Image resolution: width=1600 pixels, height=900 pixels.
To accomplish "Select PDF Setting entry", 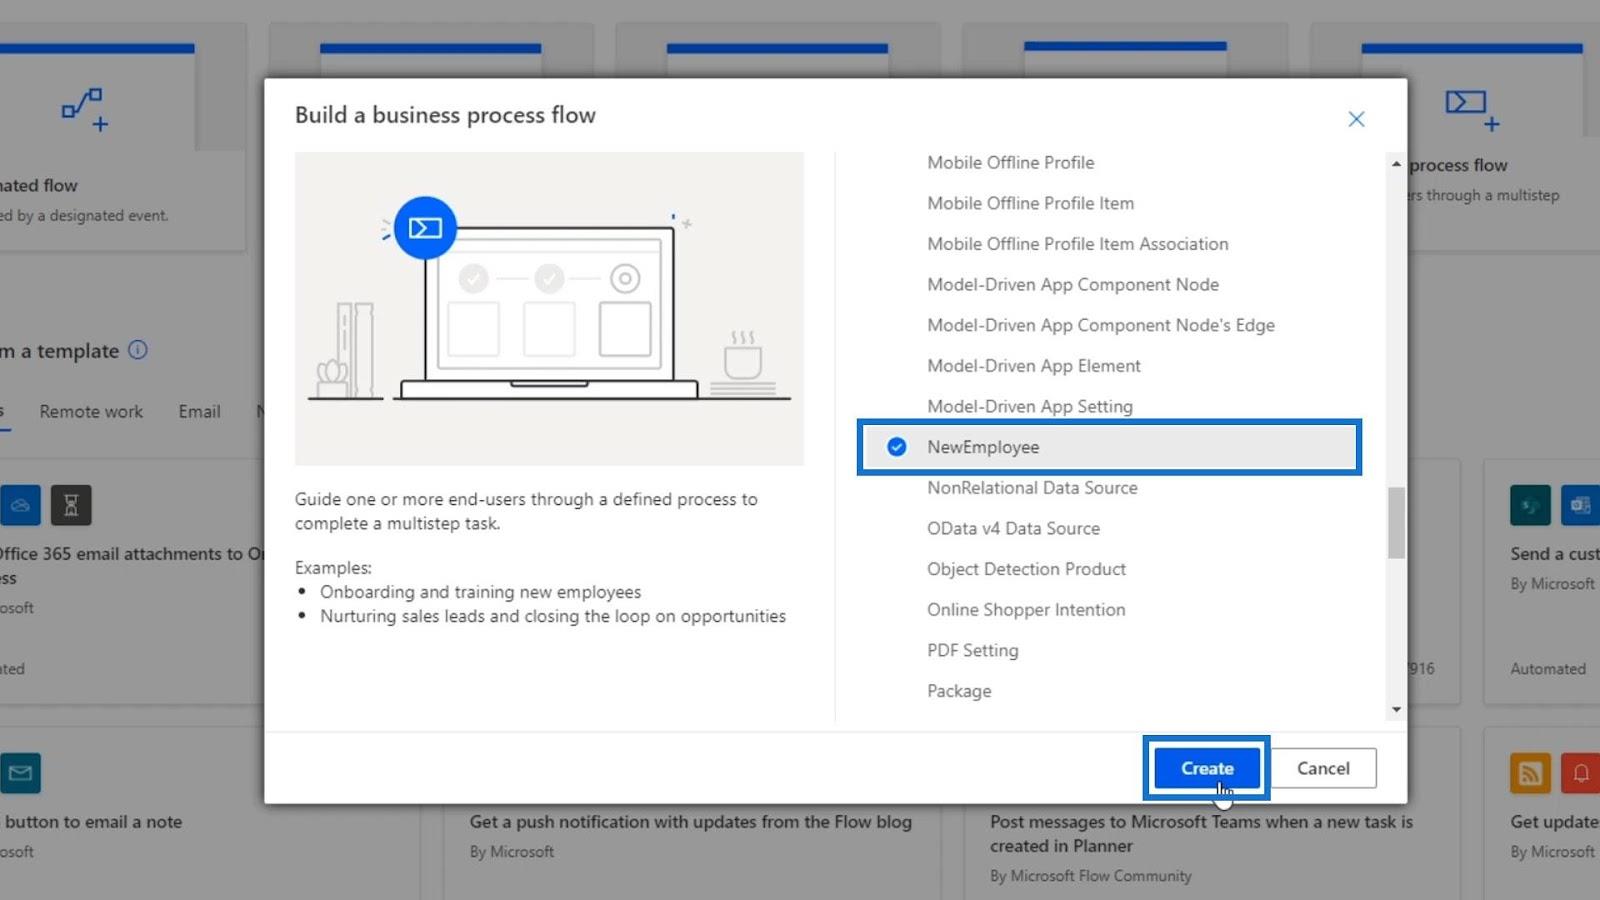I will click(972, 650).
